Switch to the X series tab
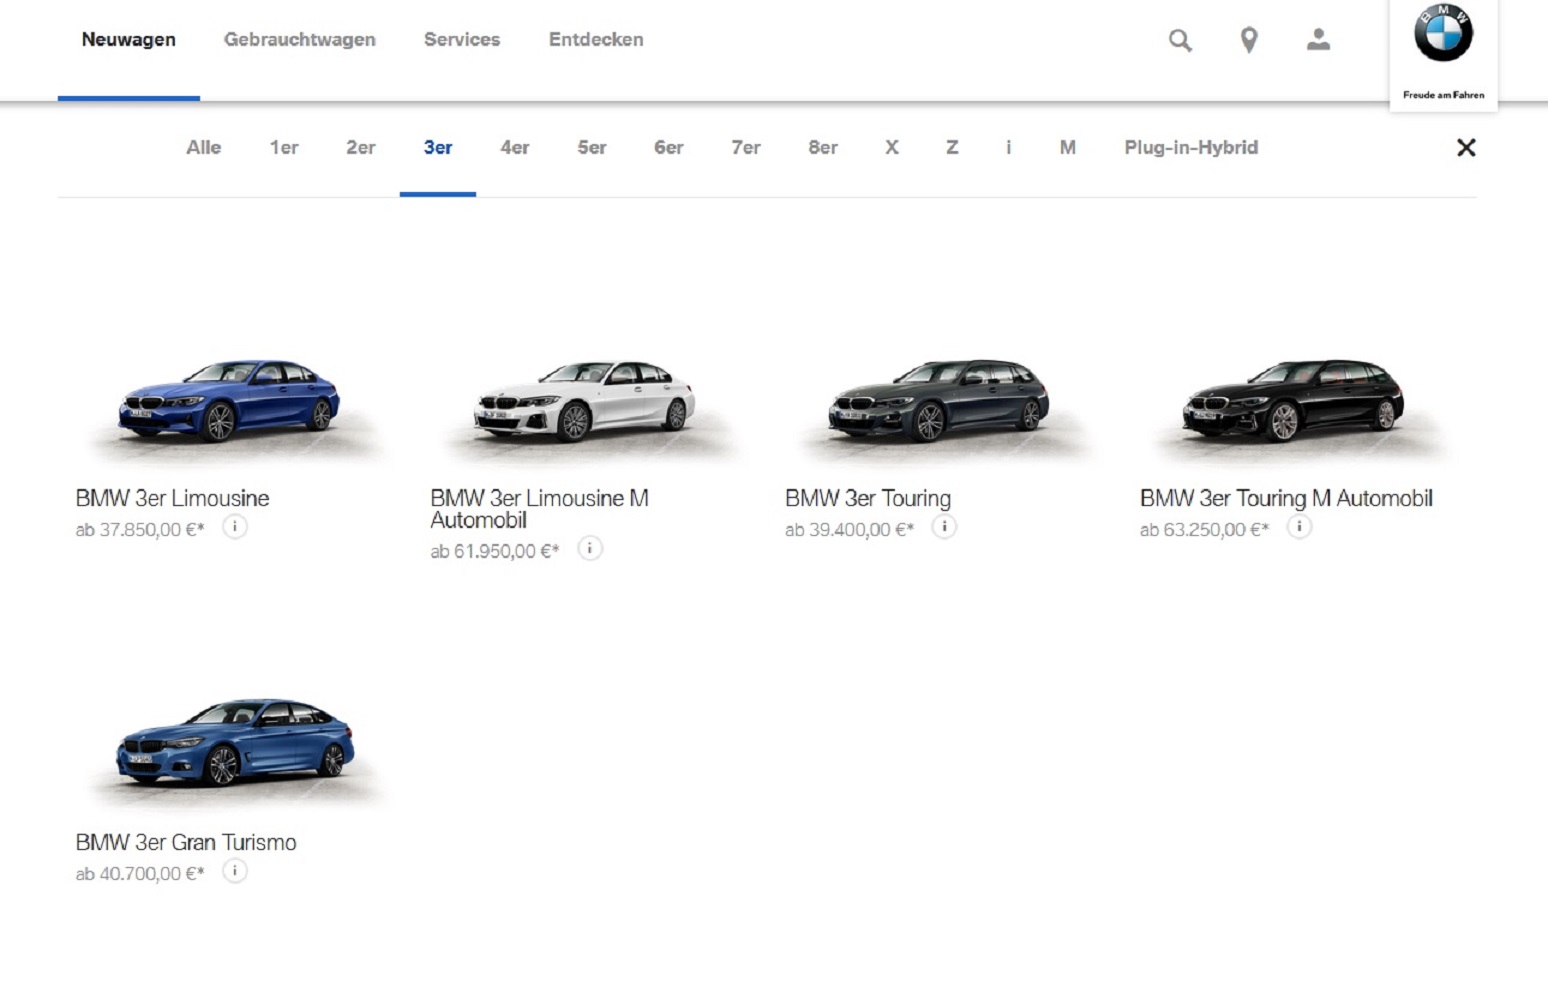The width and height of the screenshot is (1548, 1005). pos(892,148)
